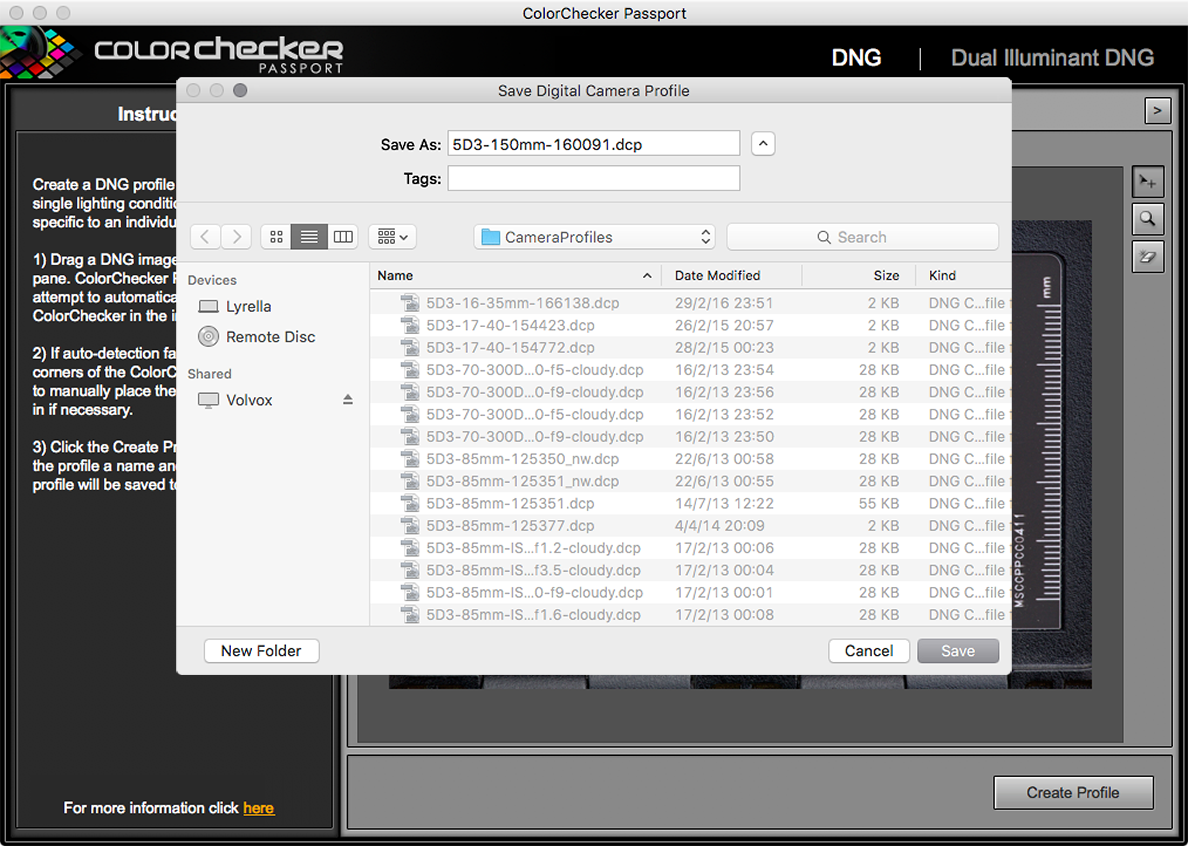This screenshot has height=846, width=1188.
Task: Open the 'here' more information link
Action: 258,808
